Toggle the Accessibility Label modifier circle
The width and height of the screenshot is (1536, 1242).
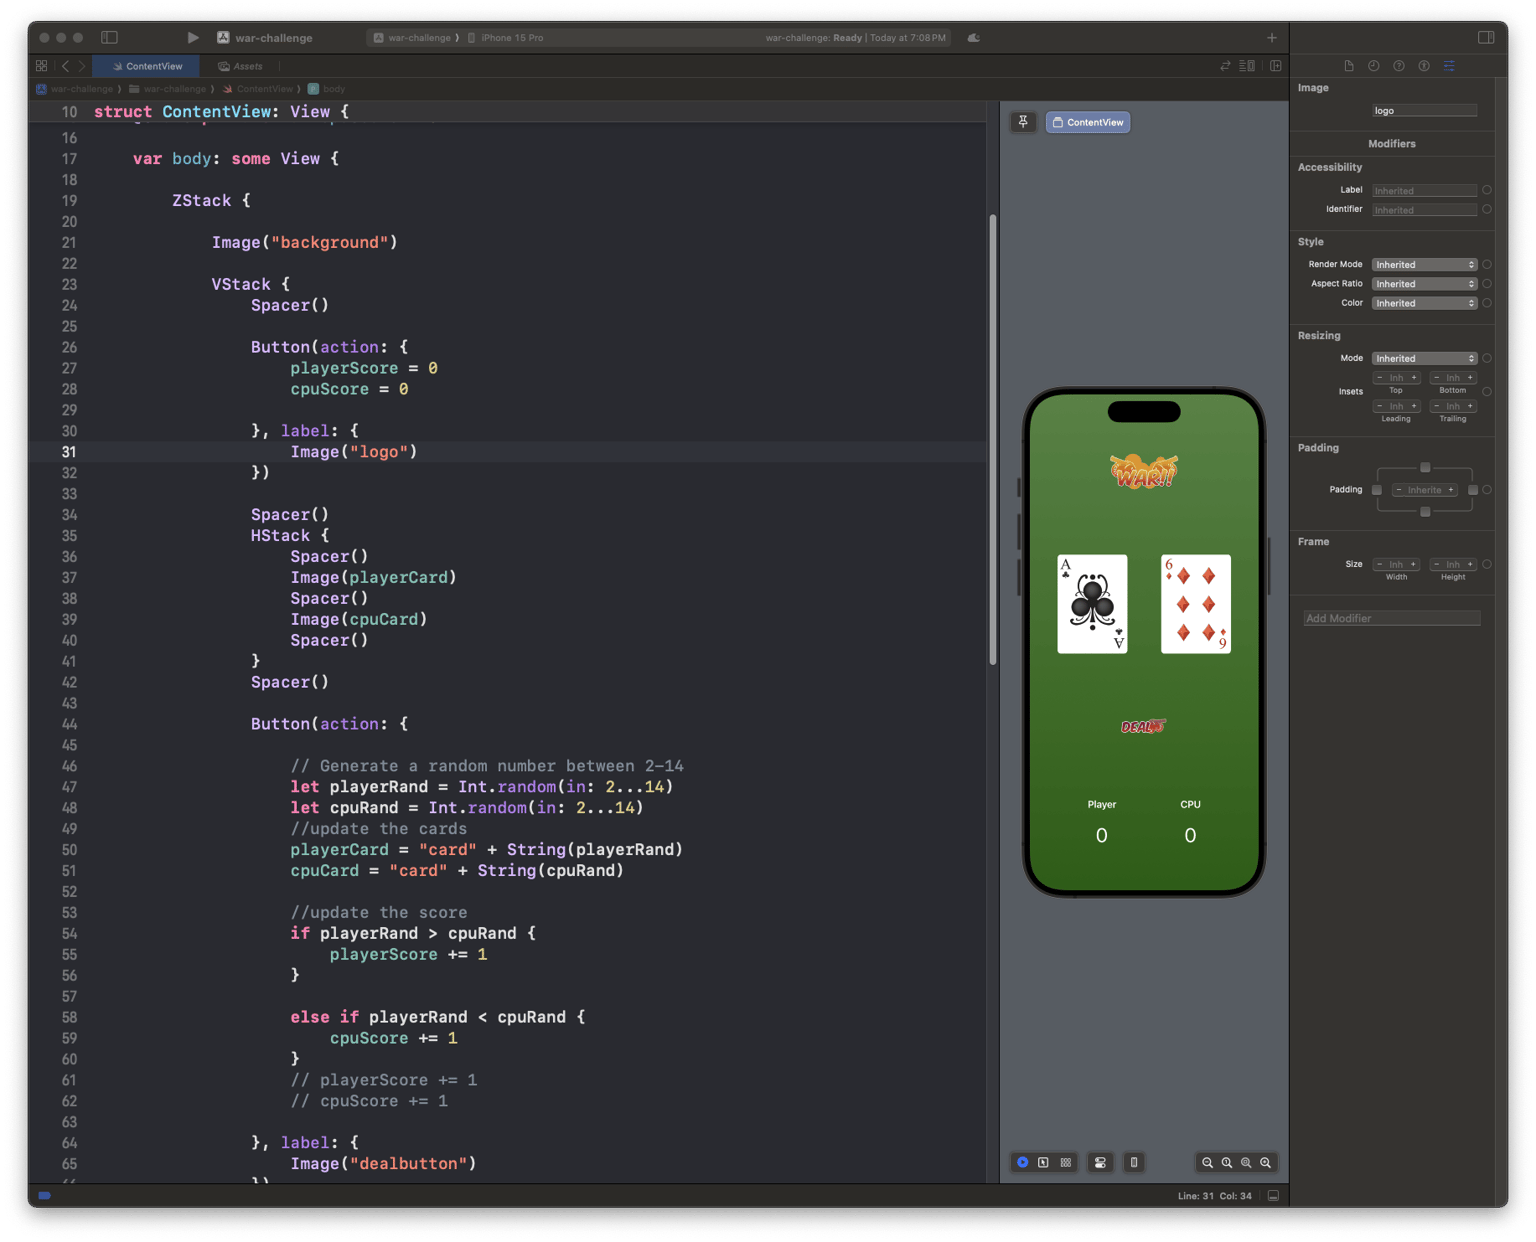tap(1487, 190)
